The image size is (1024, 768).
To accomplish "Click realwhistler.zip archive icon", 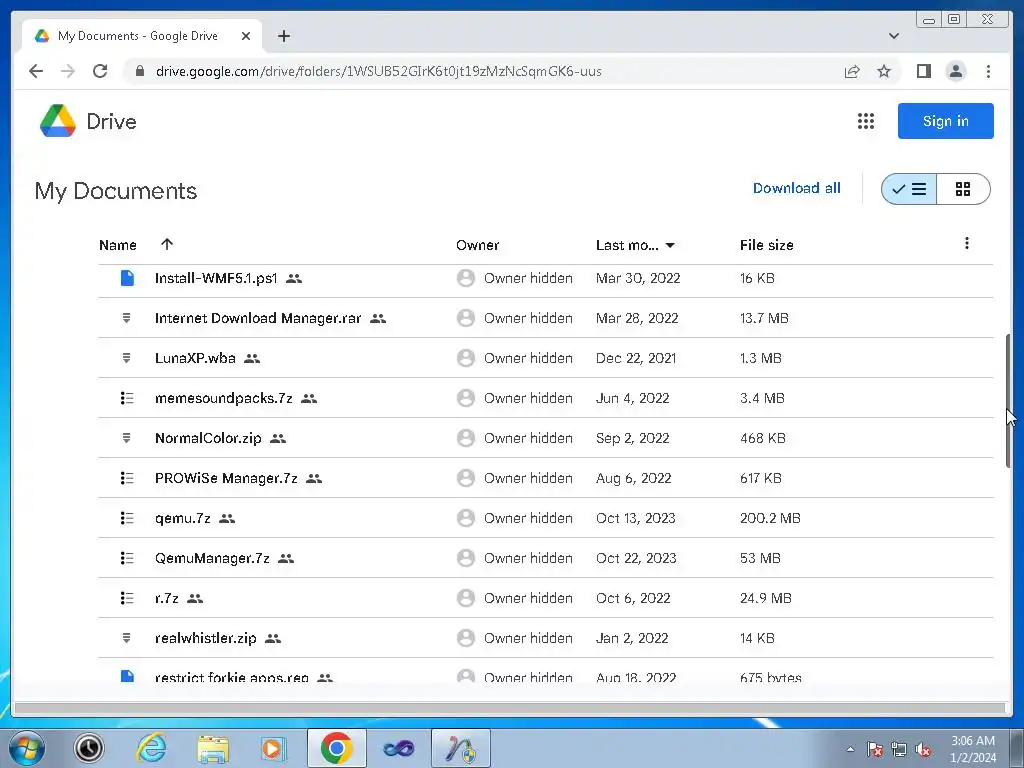I will 127,638.
